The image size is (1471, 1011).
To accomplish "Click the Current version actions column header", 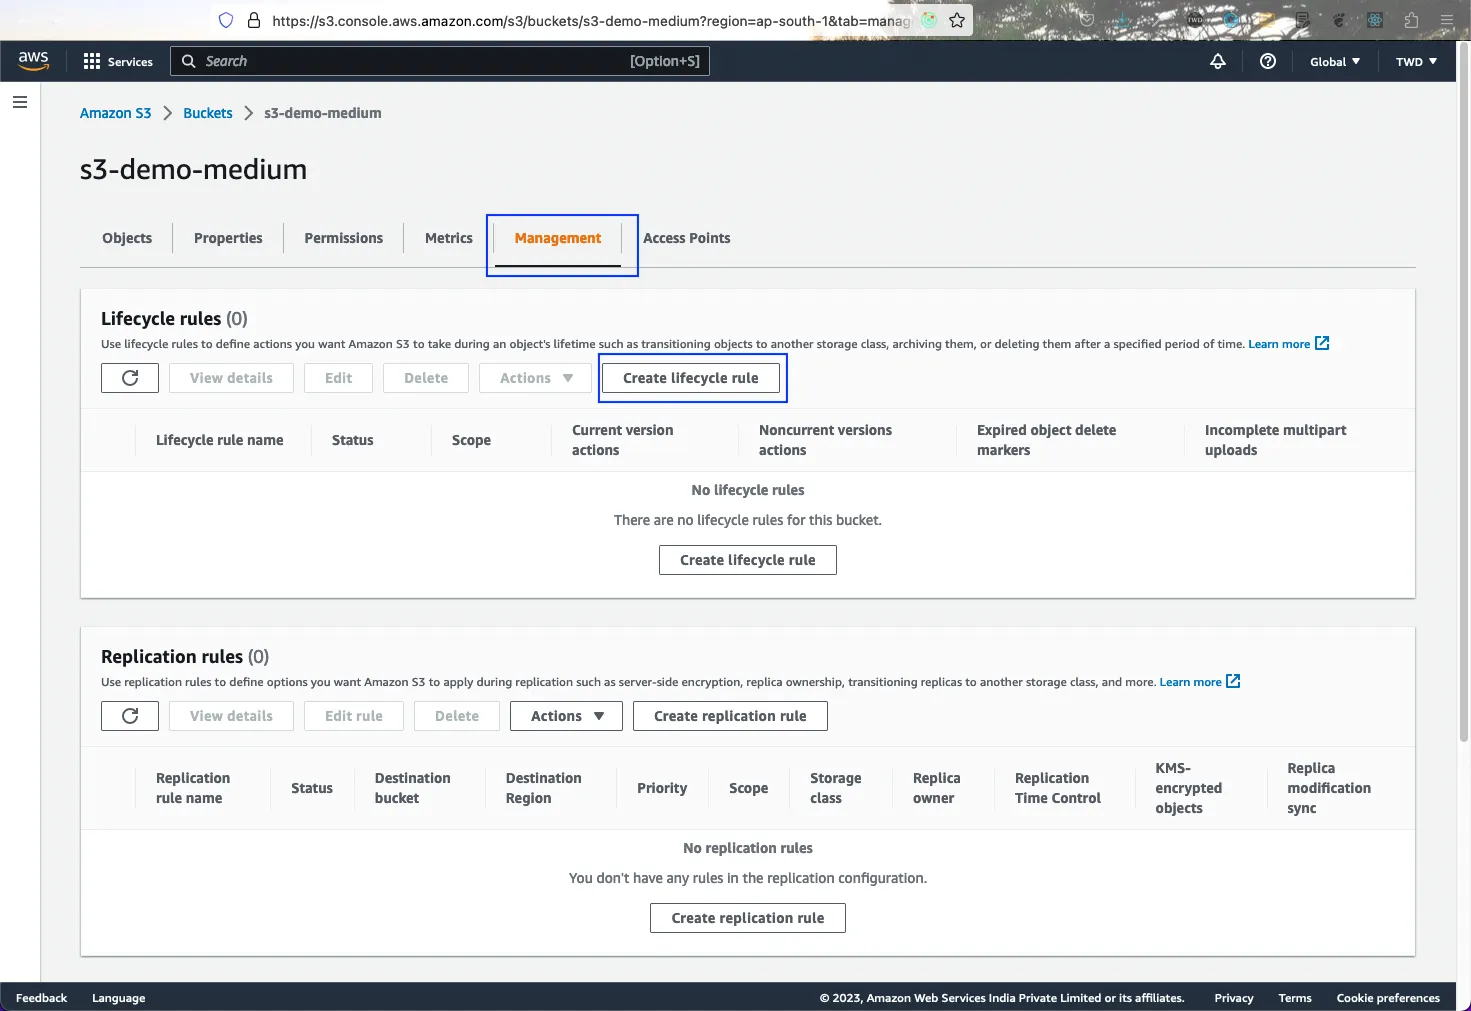I will (623, 440).
